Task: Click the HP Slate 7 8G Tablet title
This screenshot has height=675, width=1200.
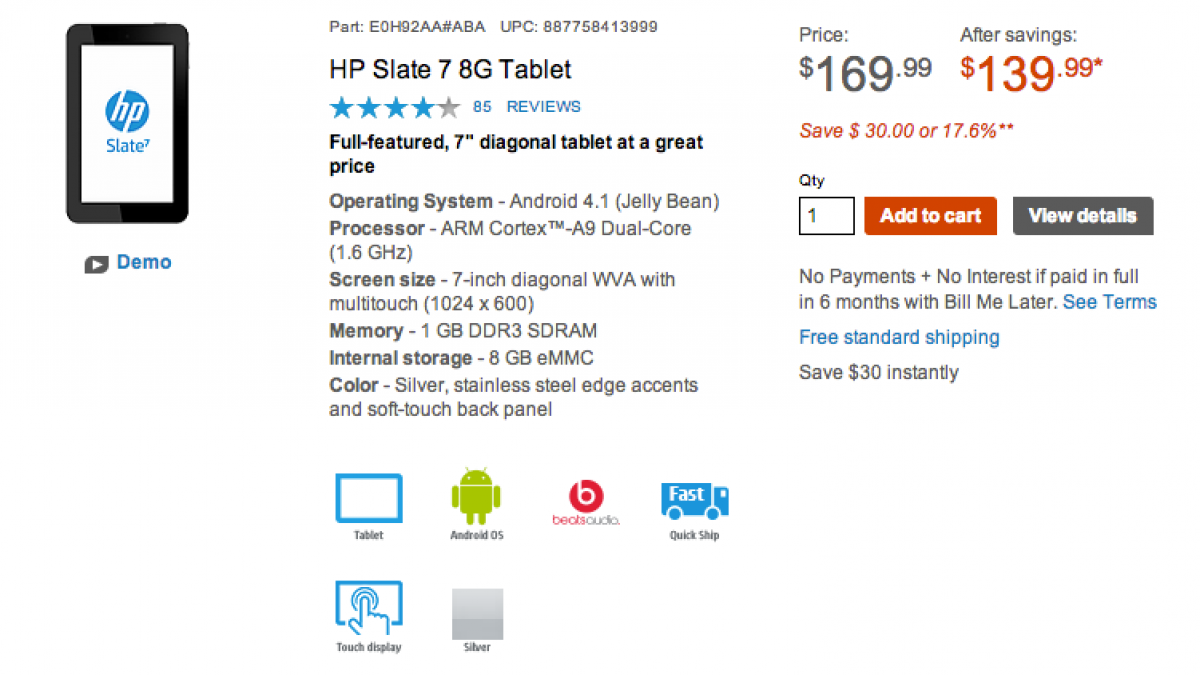Action: coord(450,70)
